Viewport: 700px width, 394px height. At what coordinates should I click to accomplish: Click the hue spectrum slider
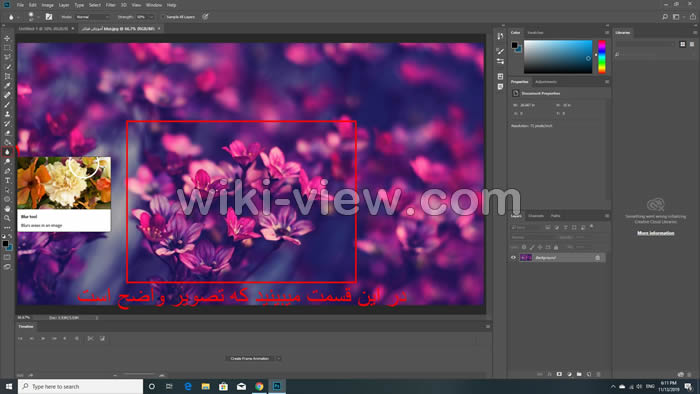[x=602, y=57]
